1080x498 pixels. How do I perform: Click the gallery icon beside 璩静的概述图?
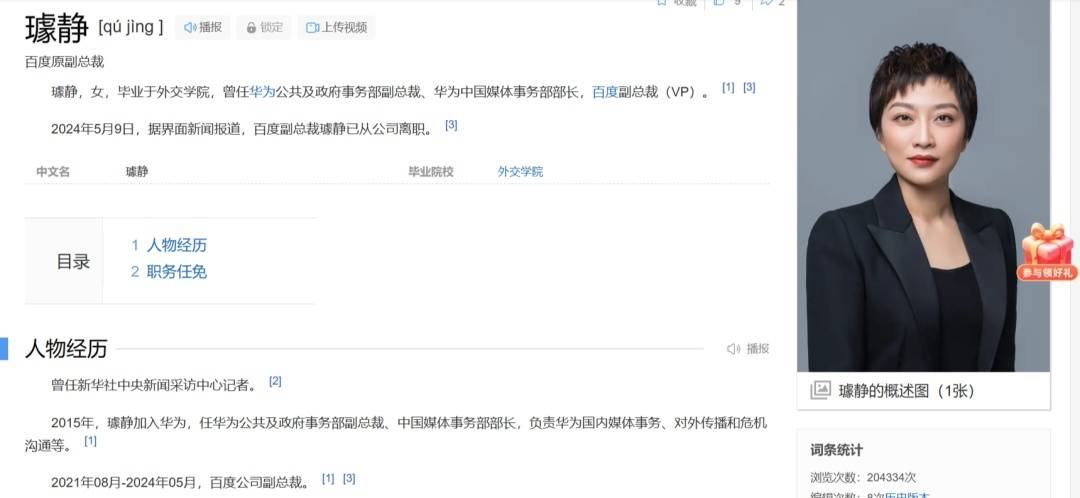(820, 390)
